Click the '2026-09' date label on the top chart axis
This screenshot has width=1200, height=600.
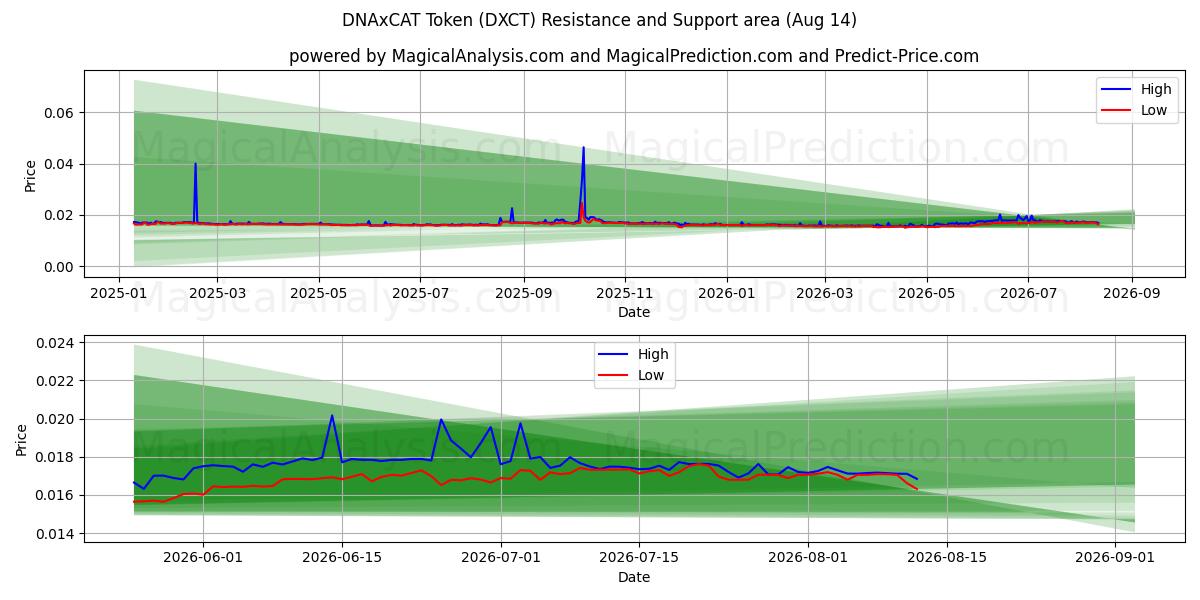[1131, 295]
